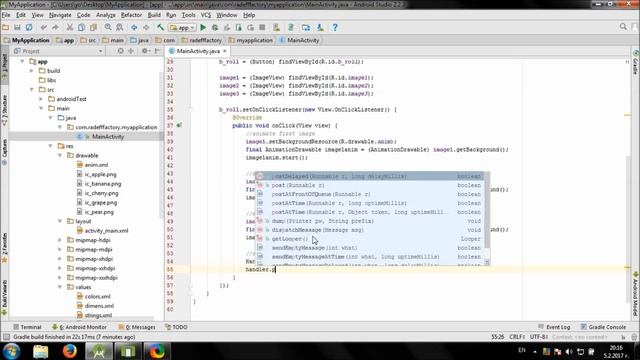Image resolution: width=640 pixels, height=360 pixels.
Task: Collapse the src folder
Action: 31,89
